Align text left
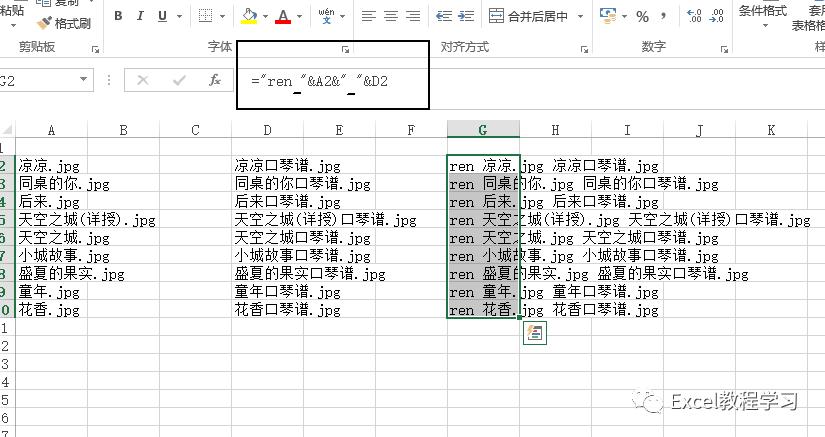The width and height of the screenshot is (825, 437). tap(369, 16)
